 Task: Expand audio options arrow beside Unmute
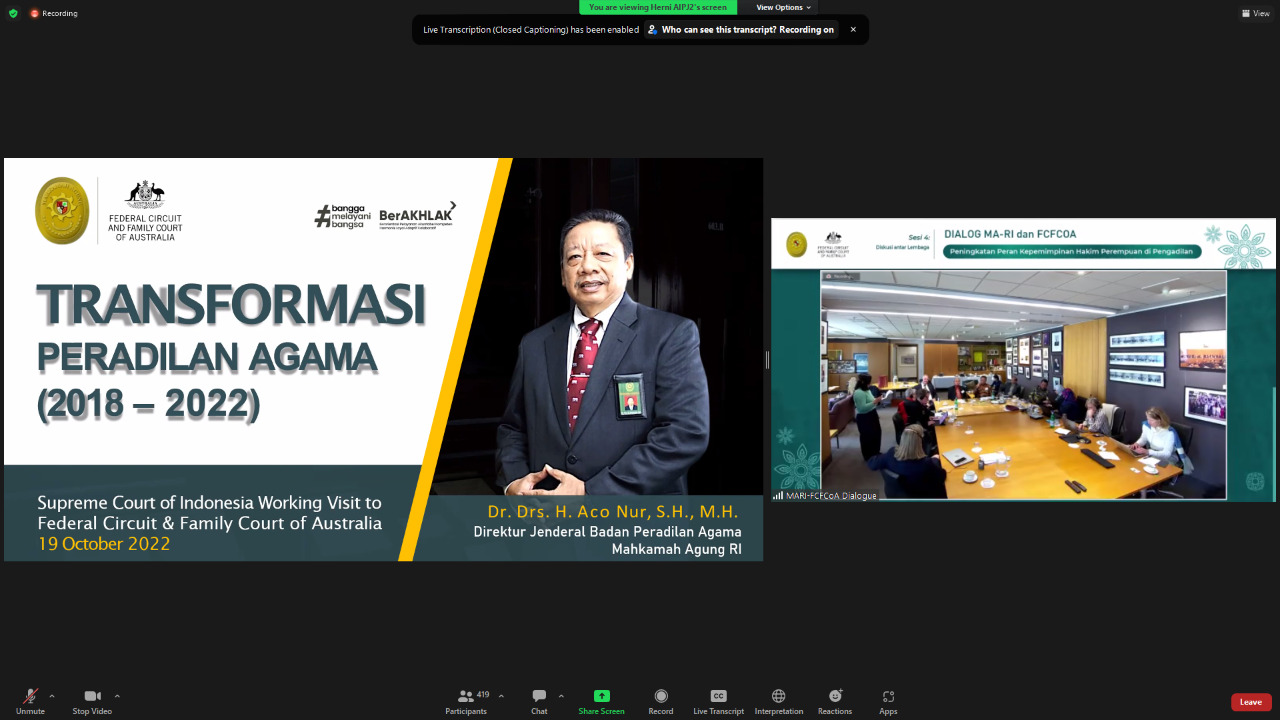pos(52,696)
